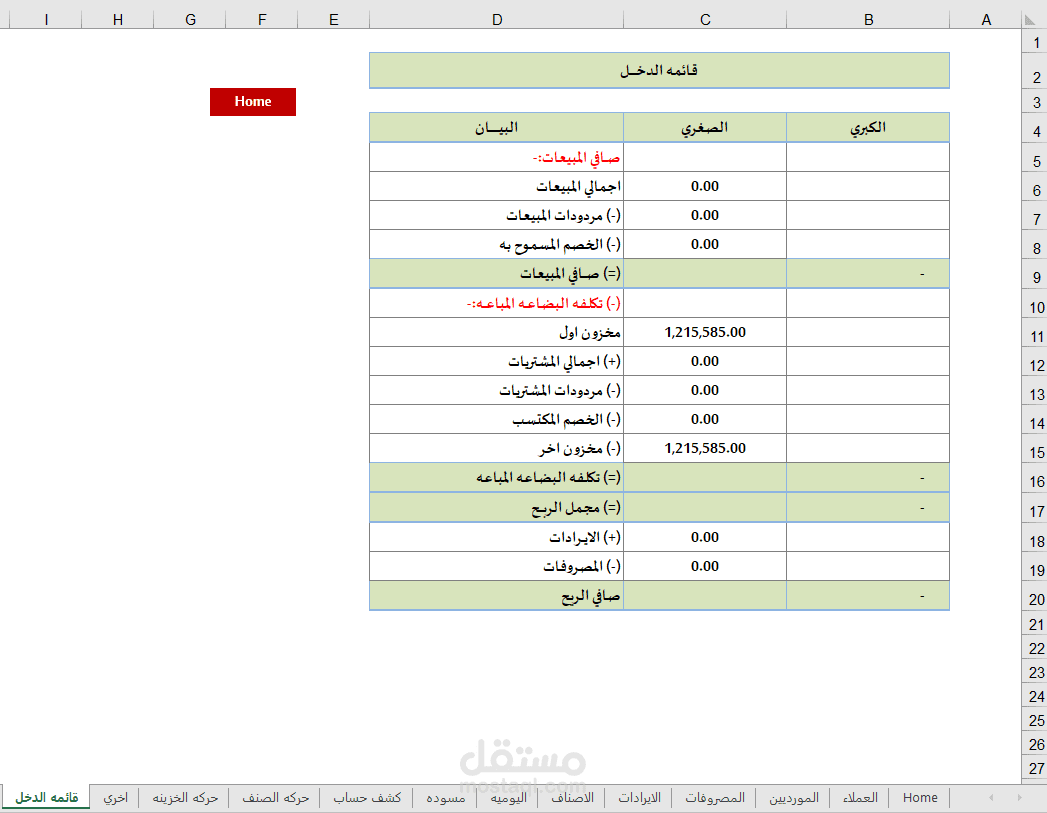Select column I header

(x=45, y=20)
